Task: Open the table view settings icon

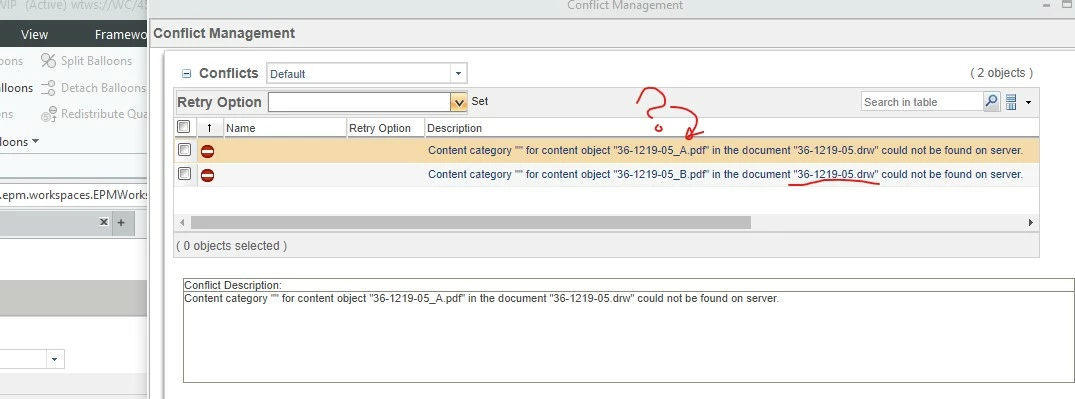Action: [1011, 102]
